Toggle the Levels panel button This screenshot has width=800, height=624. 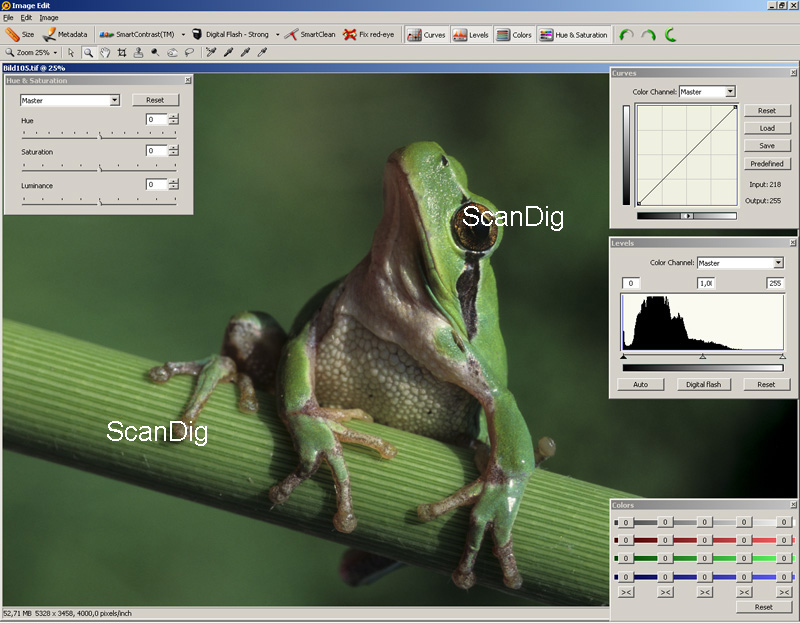tap(470, 35)
